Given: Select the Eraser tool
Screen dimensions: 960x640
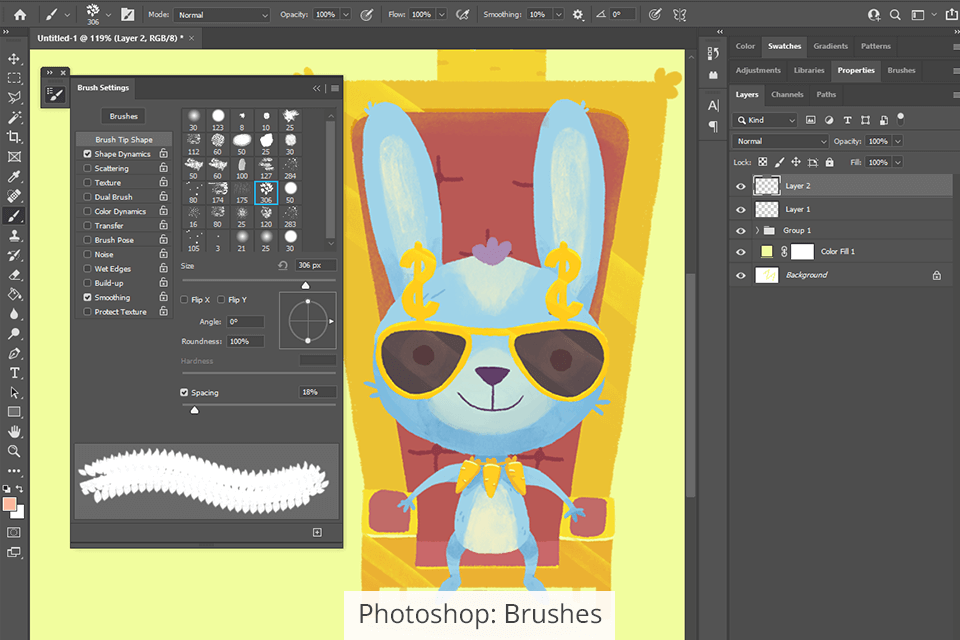Looking at the screenshot, I should coord(13,275).
